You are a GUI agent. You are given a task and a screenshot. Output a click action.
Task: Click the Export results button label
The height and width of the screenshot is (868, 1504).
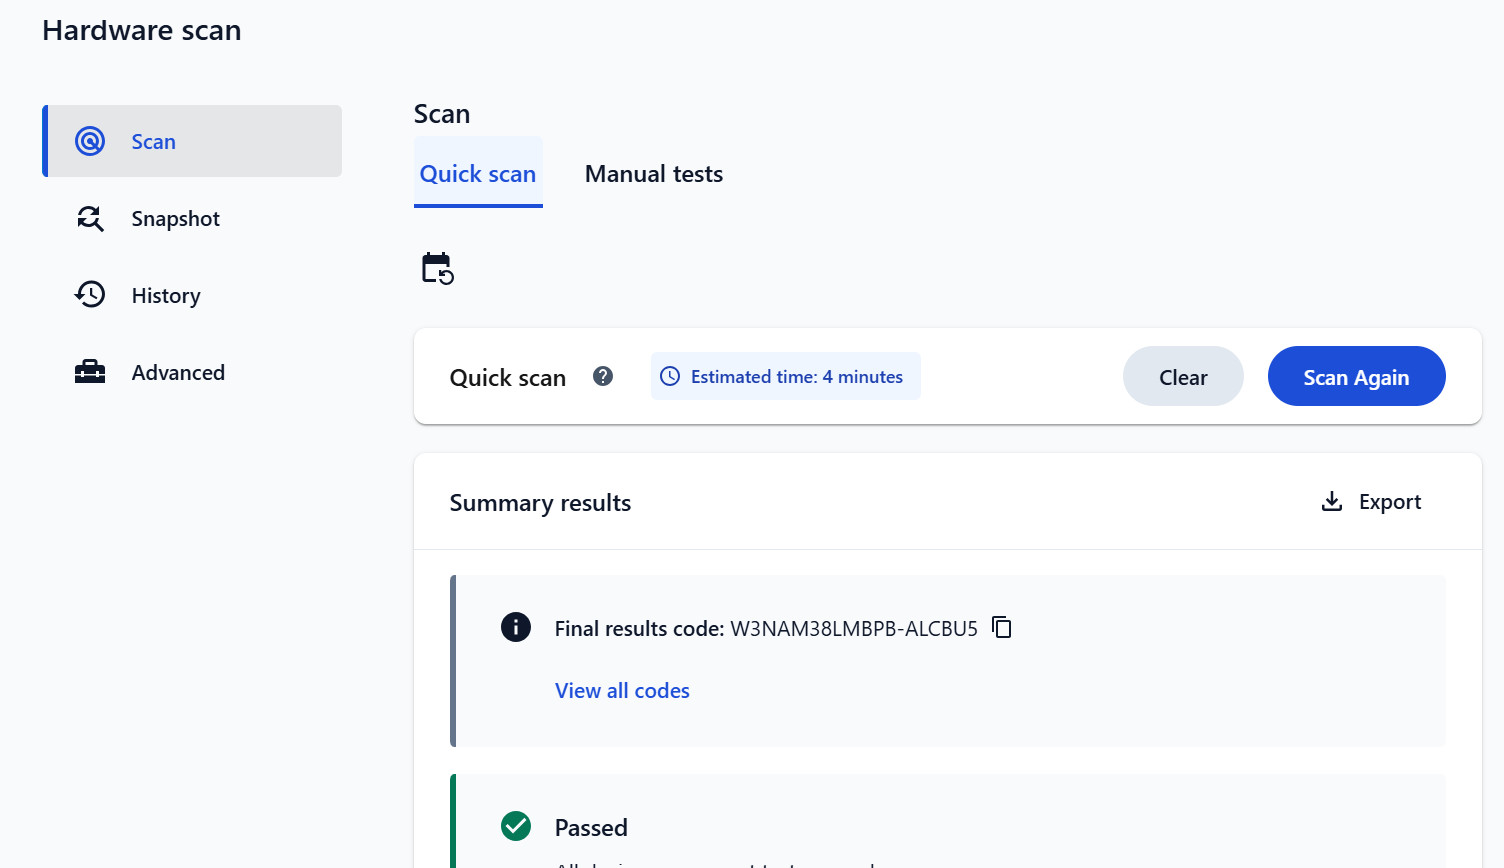[1390, 502]
